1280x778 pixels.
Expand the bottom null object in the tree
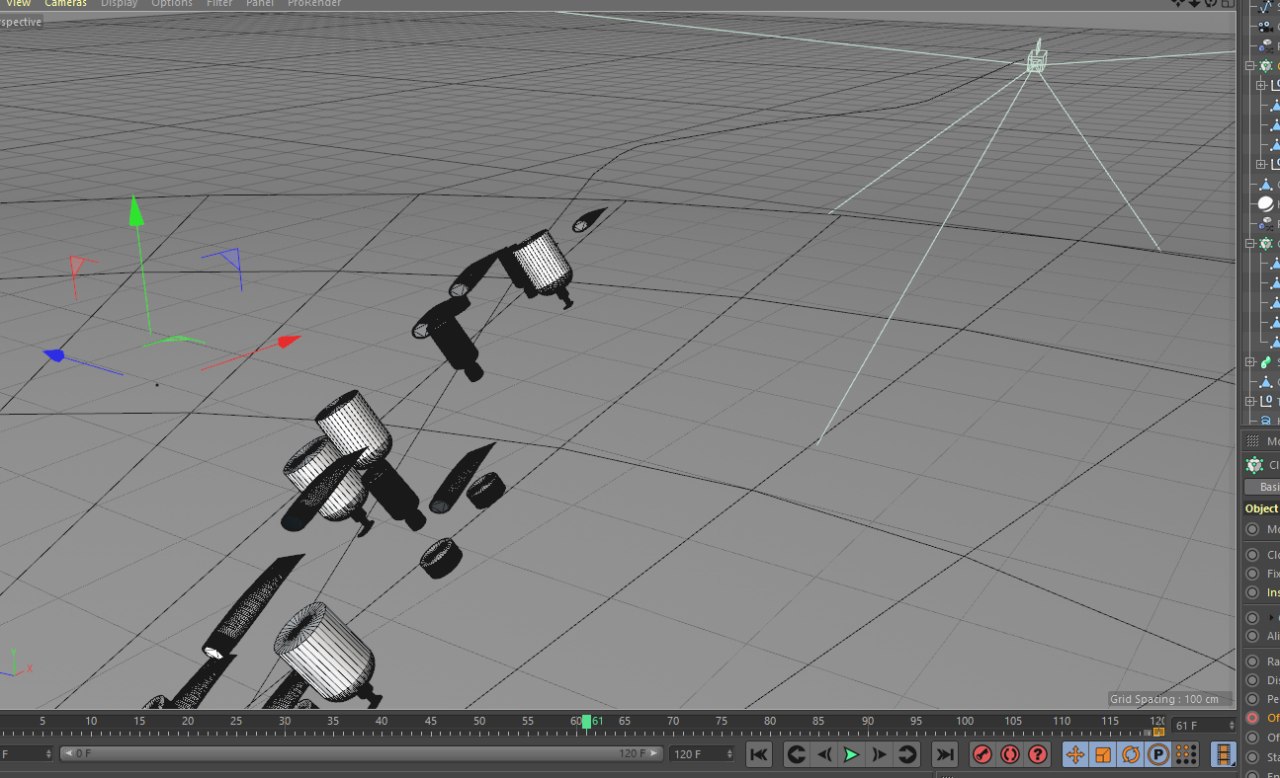[1250, 401]
